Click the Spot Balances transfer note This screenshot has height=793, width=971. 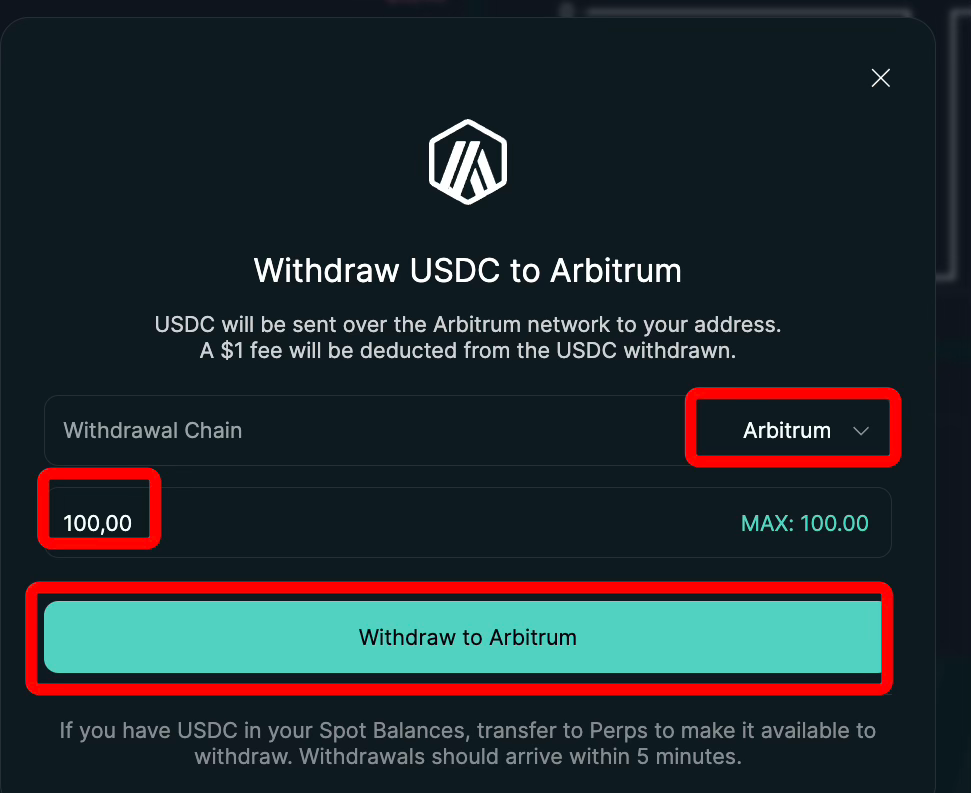point(468,731)
